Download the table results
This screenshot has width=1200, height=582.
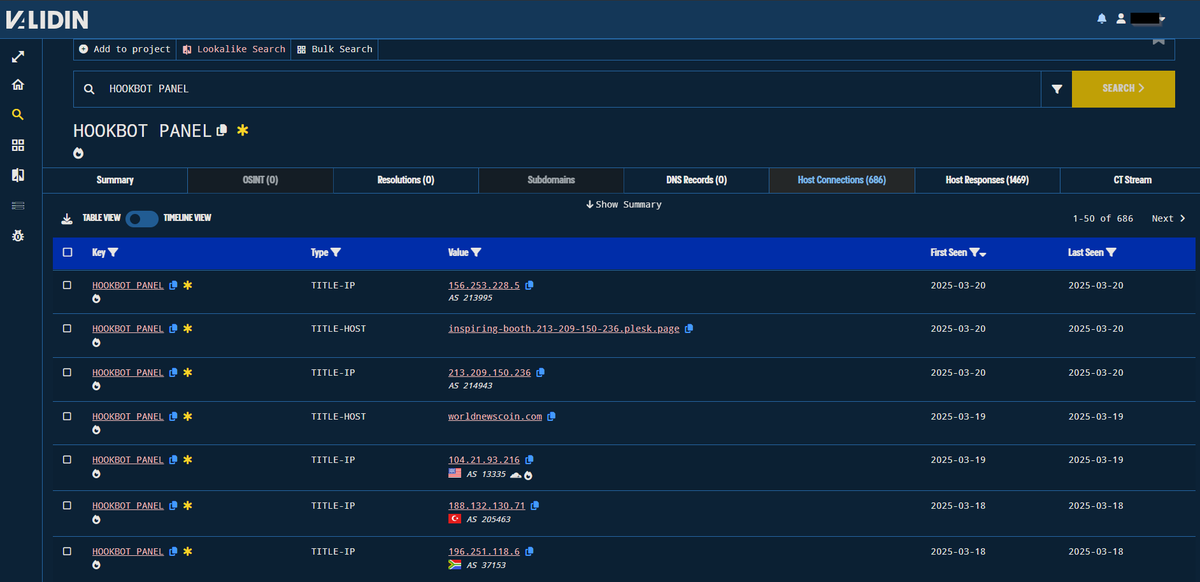click(67, 218)
